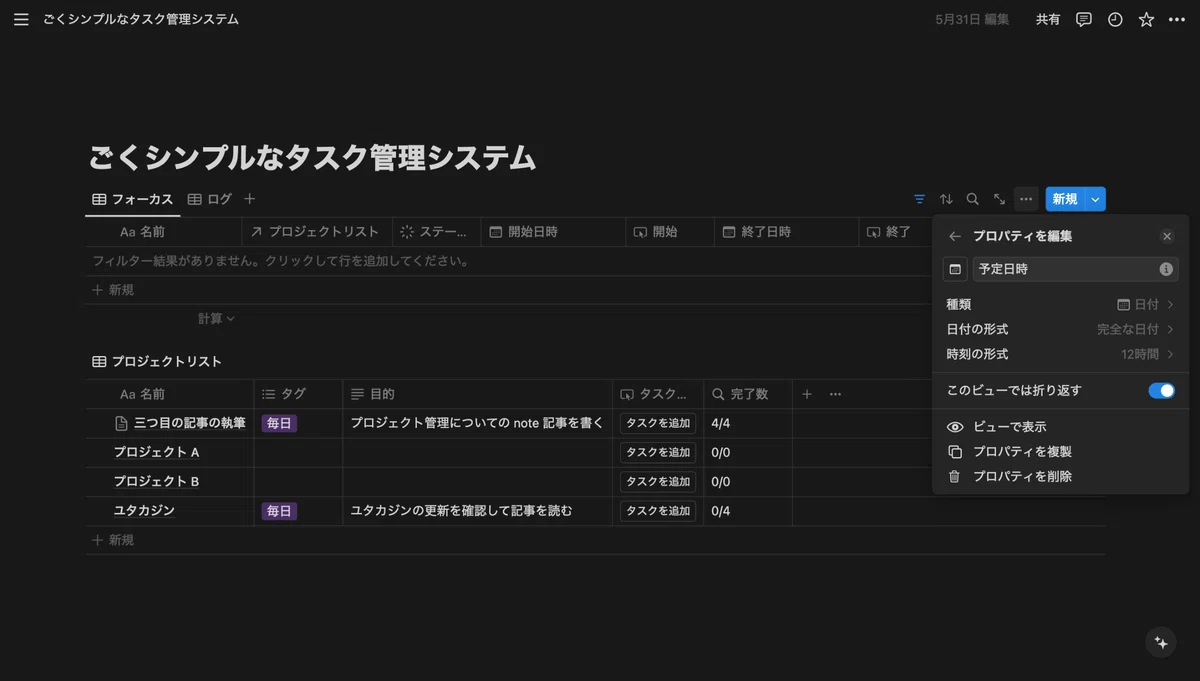This screenshot has height=681, width=1200.
Task: Click タスクを追加 for ユタカジン
Action: [x=658, y=511]
